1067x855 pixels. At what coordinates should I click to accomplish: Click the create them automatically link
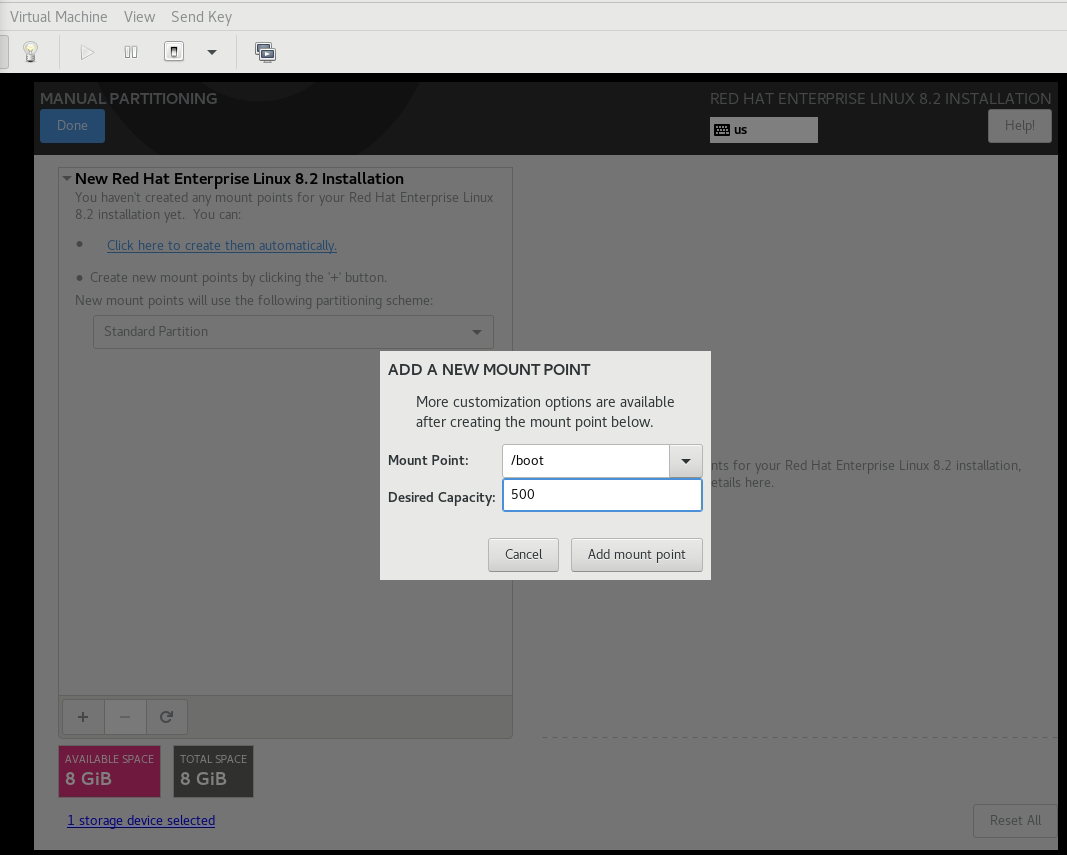222,246
